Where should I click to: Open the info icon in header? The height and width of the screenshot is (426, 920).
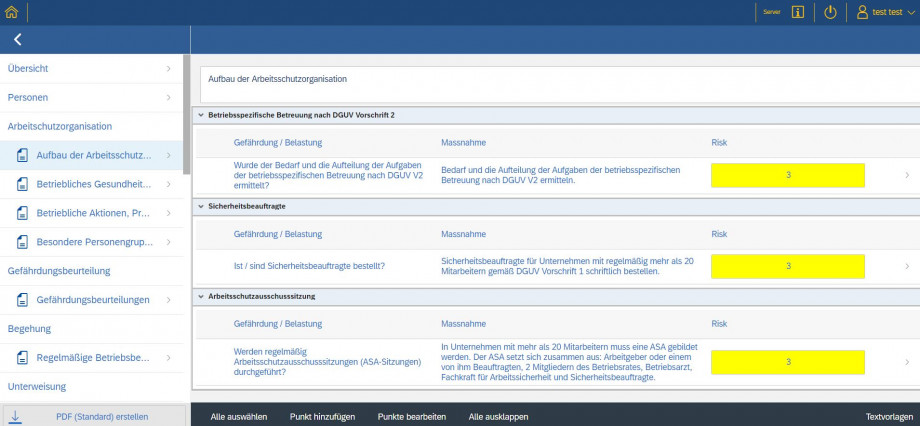click(797, 12)
